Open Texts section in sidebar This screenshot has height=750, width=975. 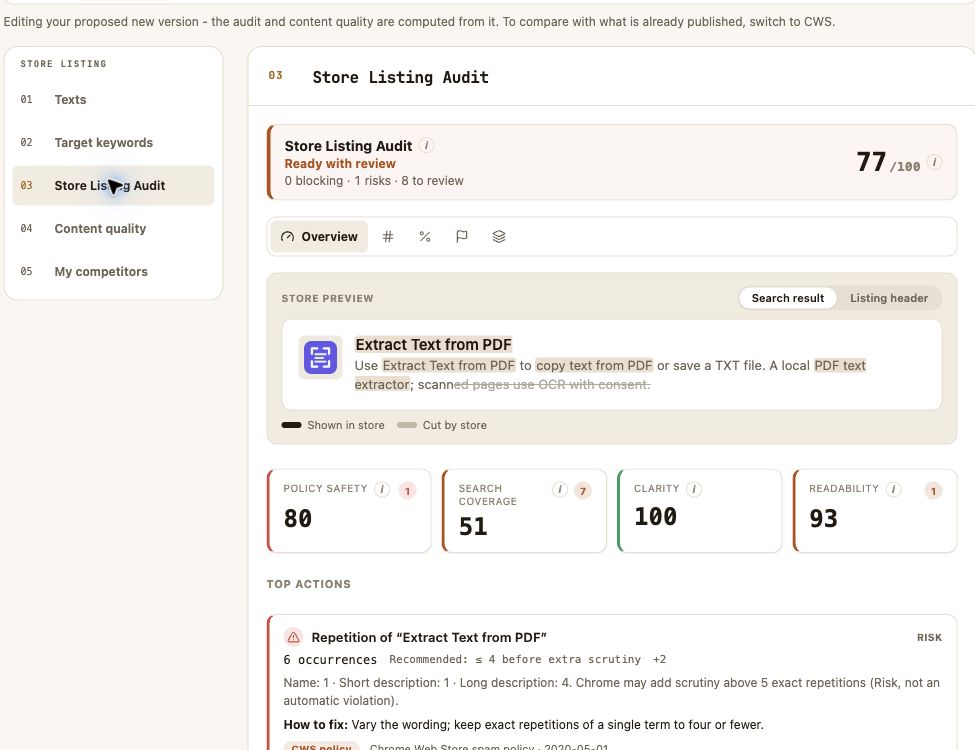113,100
